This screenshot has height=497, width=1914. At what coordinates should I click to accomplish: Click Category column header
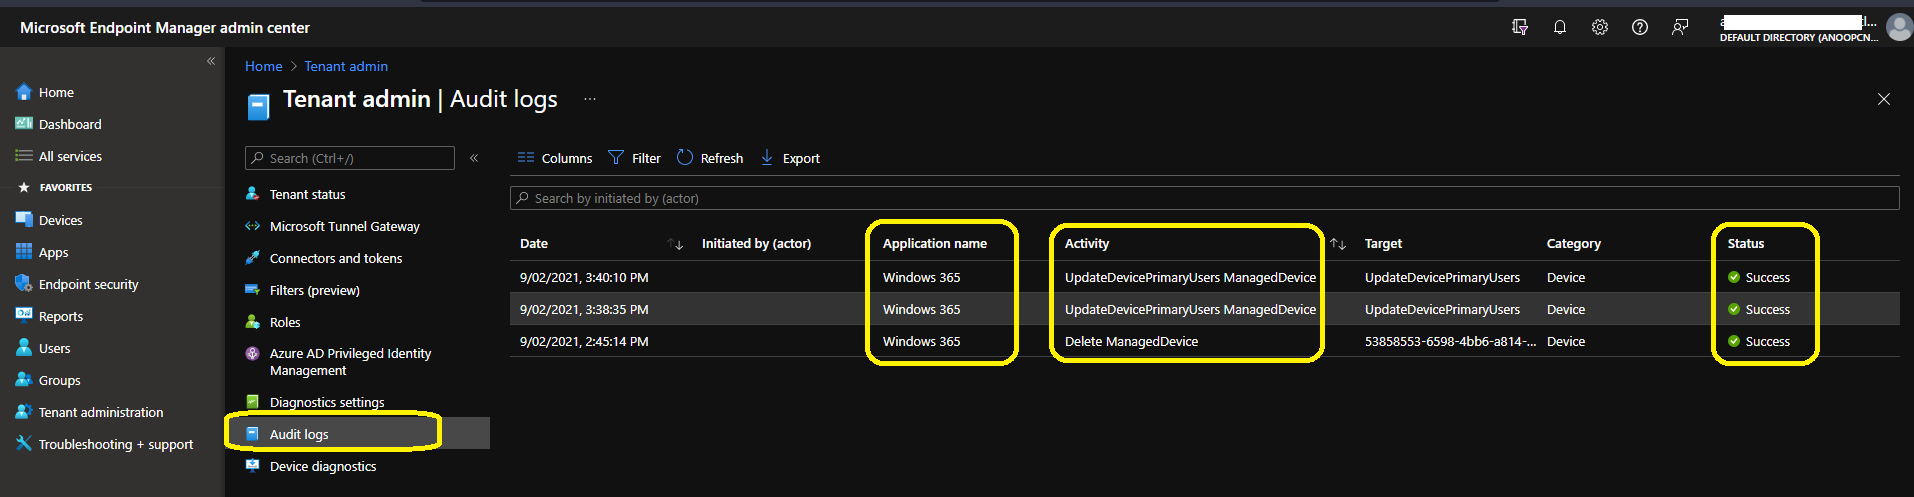(x=1574, y=243)
